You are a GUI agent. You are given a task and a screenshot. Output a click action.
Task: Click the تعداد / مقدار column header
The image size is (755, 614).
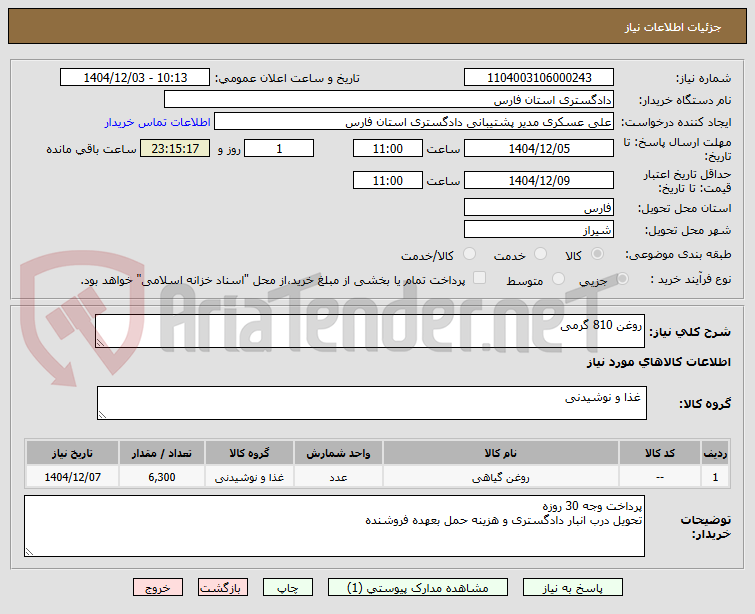(x=162, y=453)
